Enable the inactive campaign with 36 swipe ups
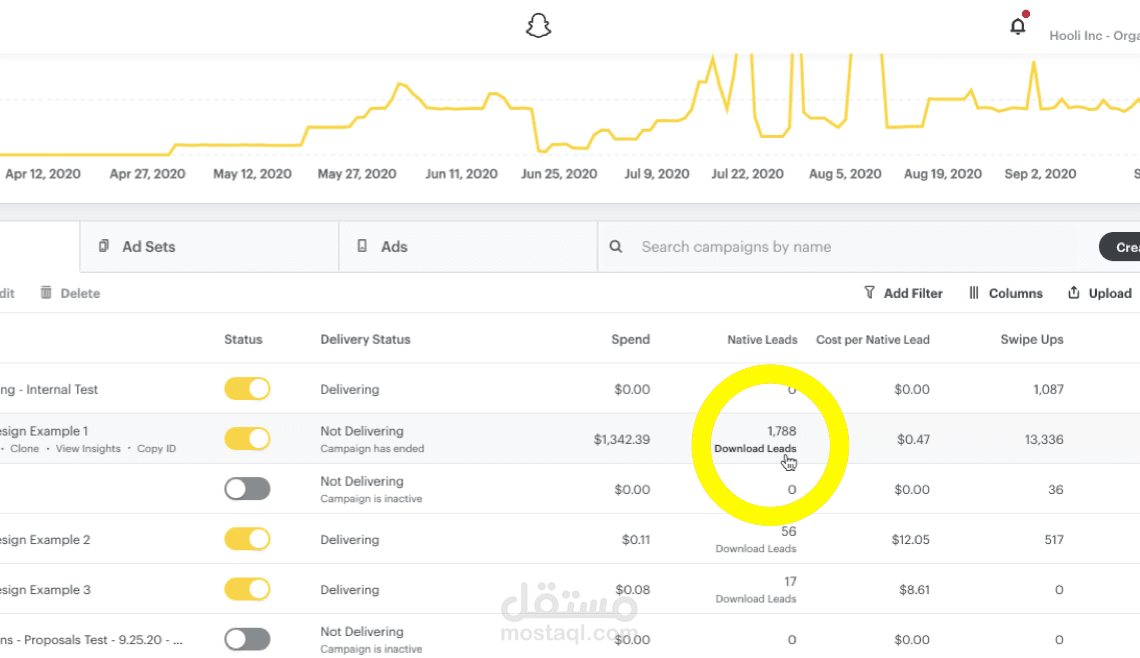 [x=247, y=489]
